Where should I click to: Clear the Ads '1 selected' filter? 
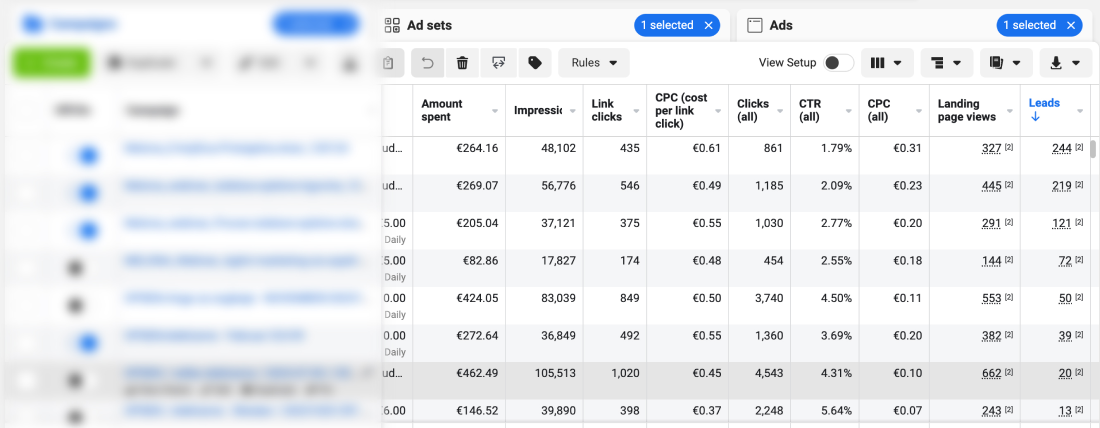click(x=1072, y=25)
